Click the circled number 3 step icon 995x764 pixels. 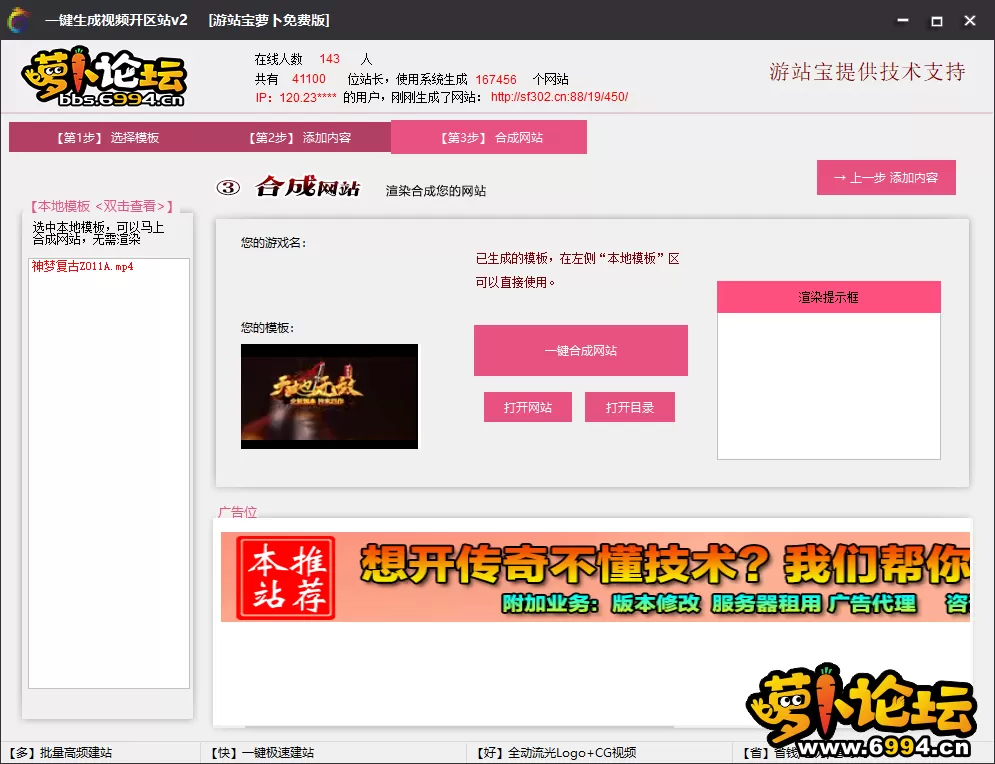(x=228, y=188)
